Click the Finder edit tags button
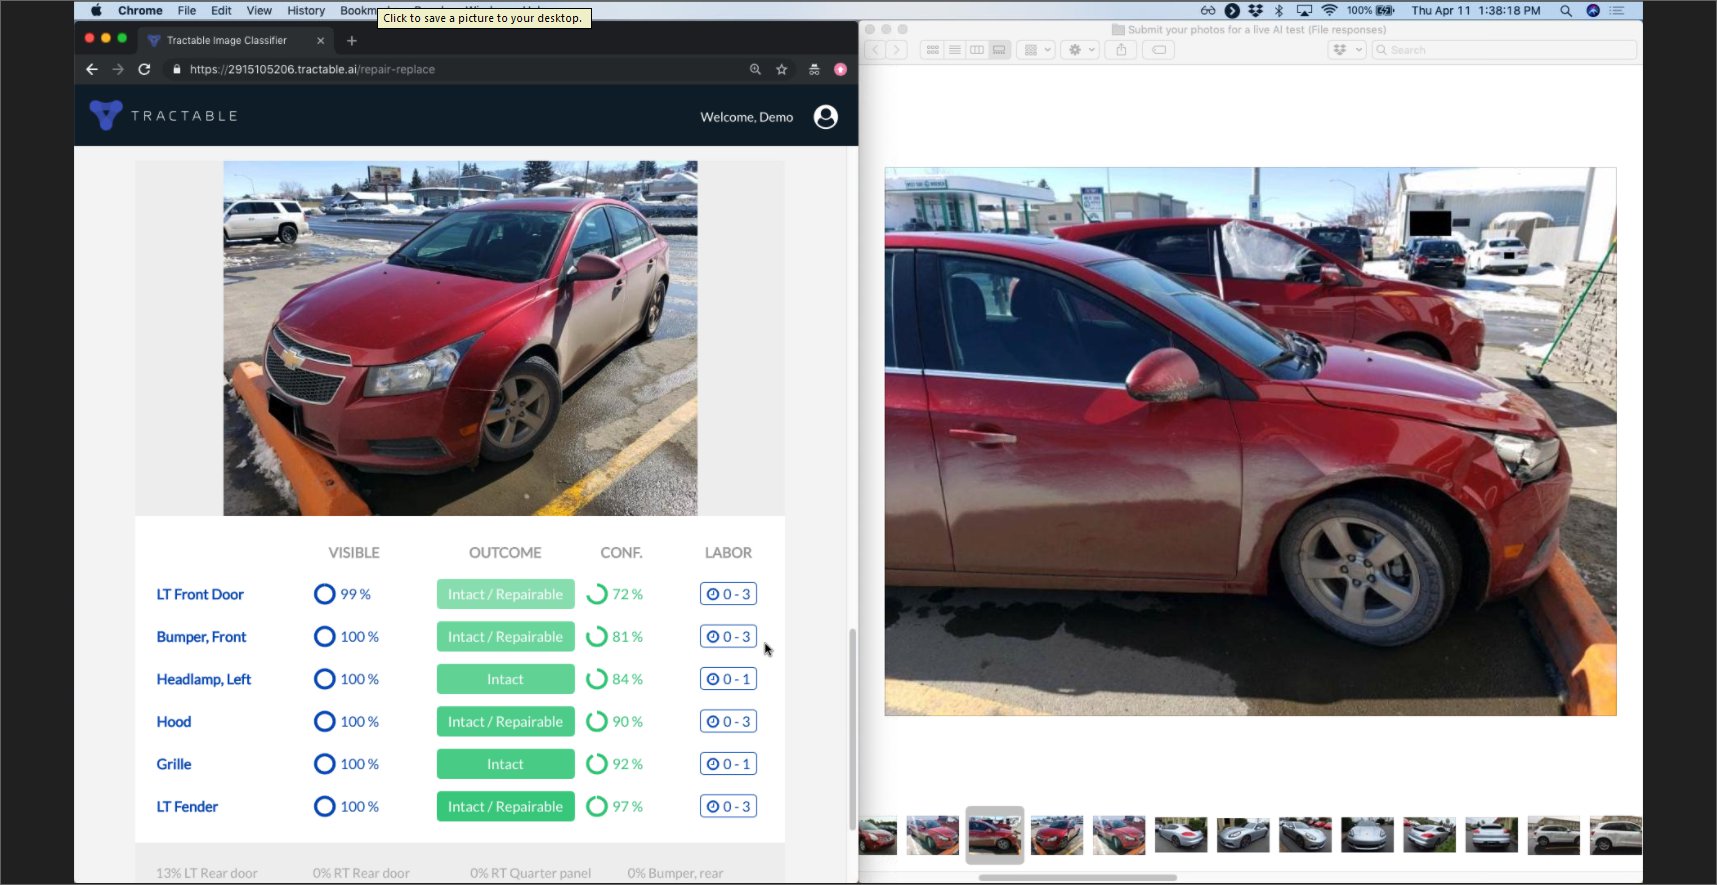 [1158, 50]
